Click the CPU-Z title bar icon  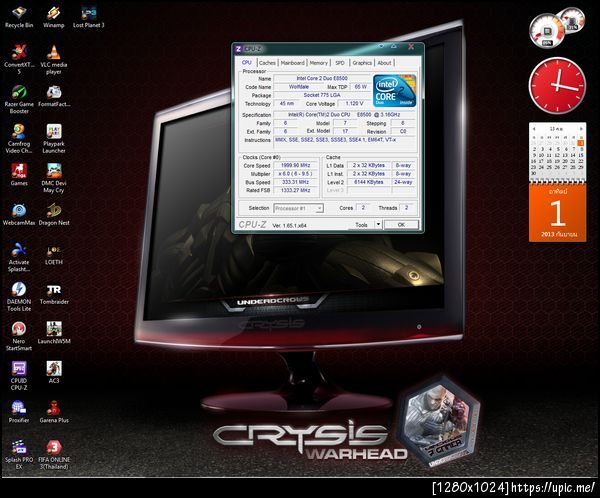238,49
